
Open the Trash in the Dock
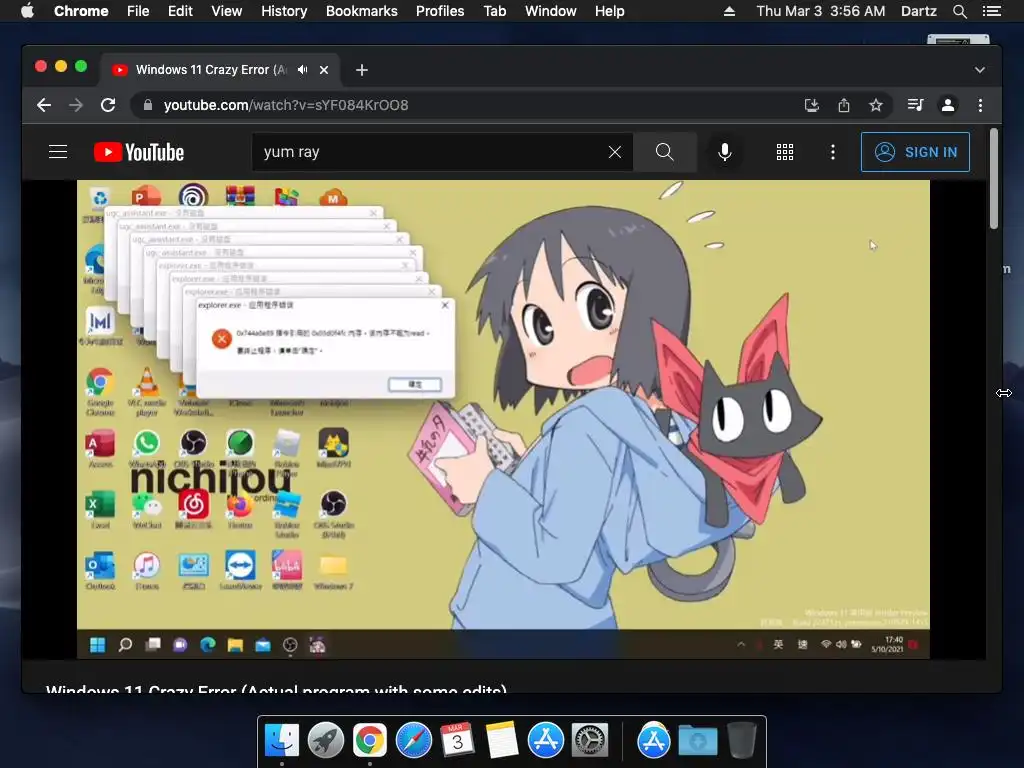point(741,741)
